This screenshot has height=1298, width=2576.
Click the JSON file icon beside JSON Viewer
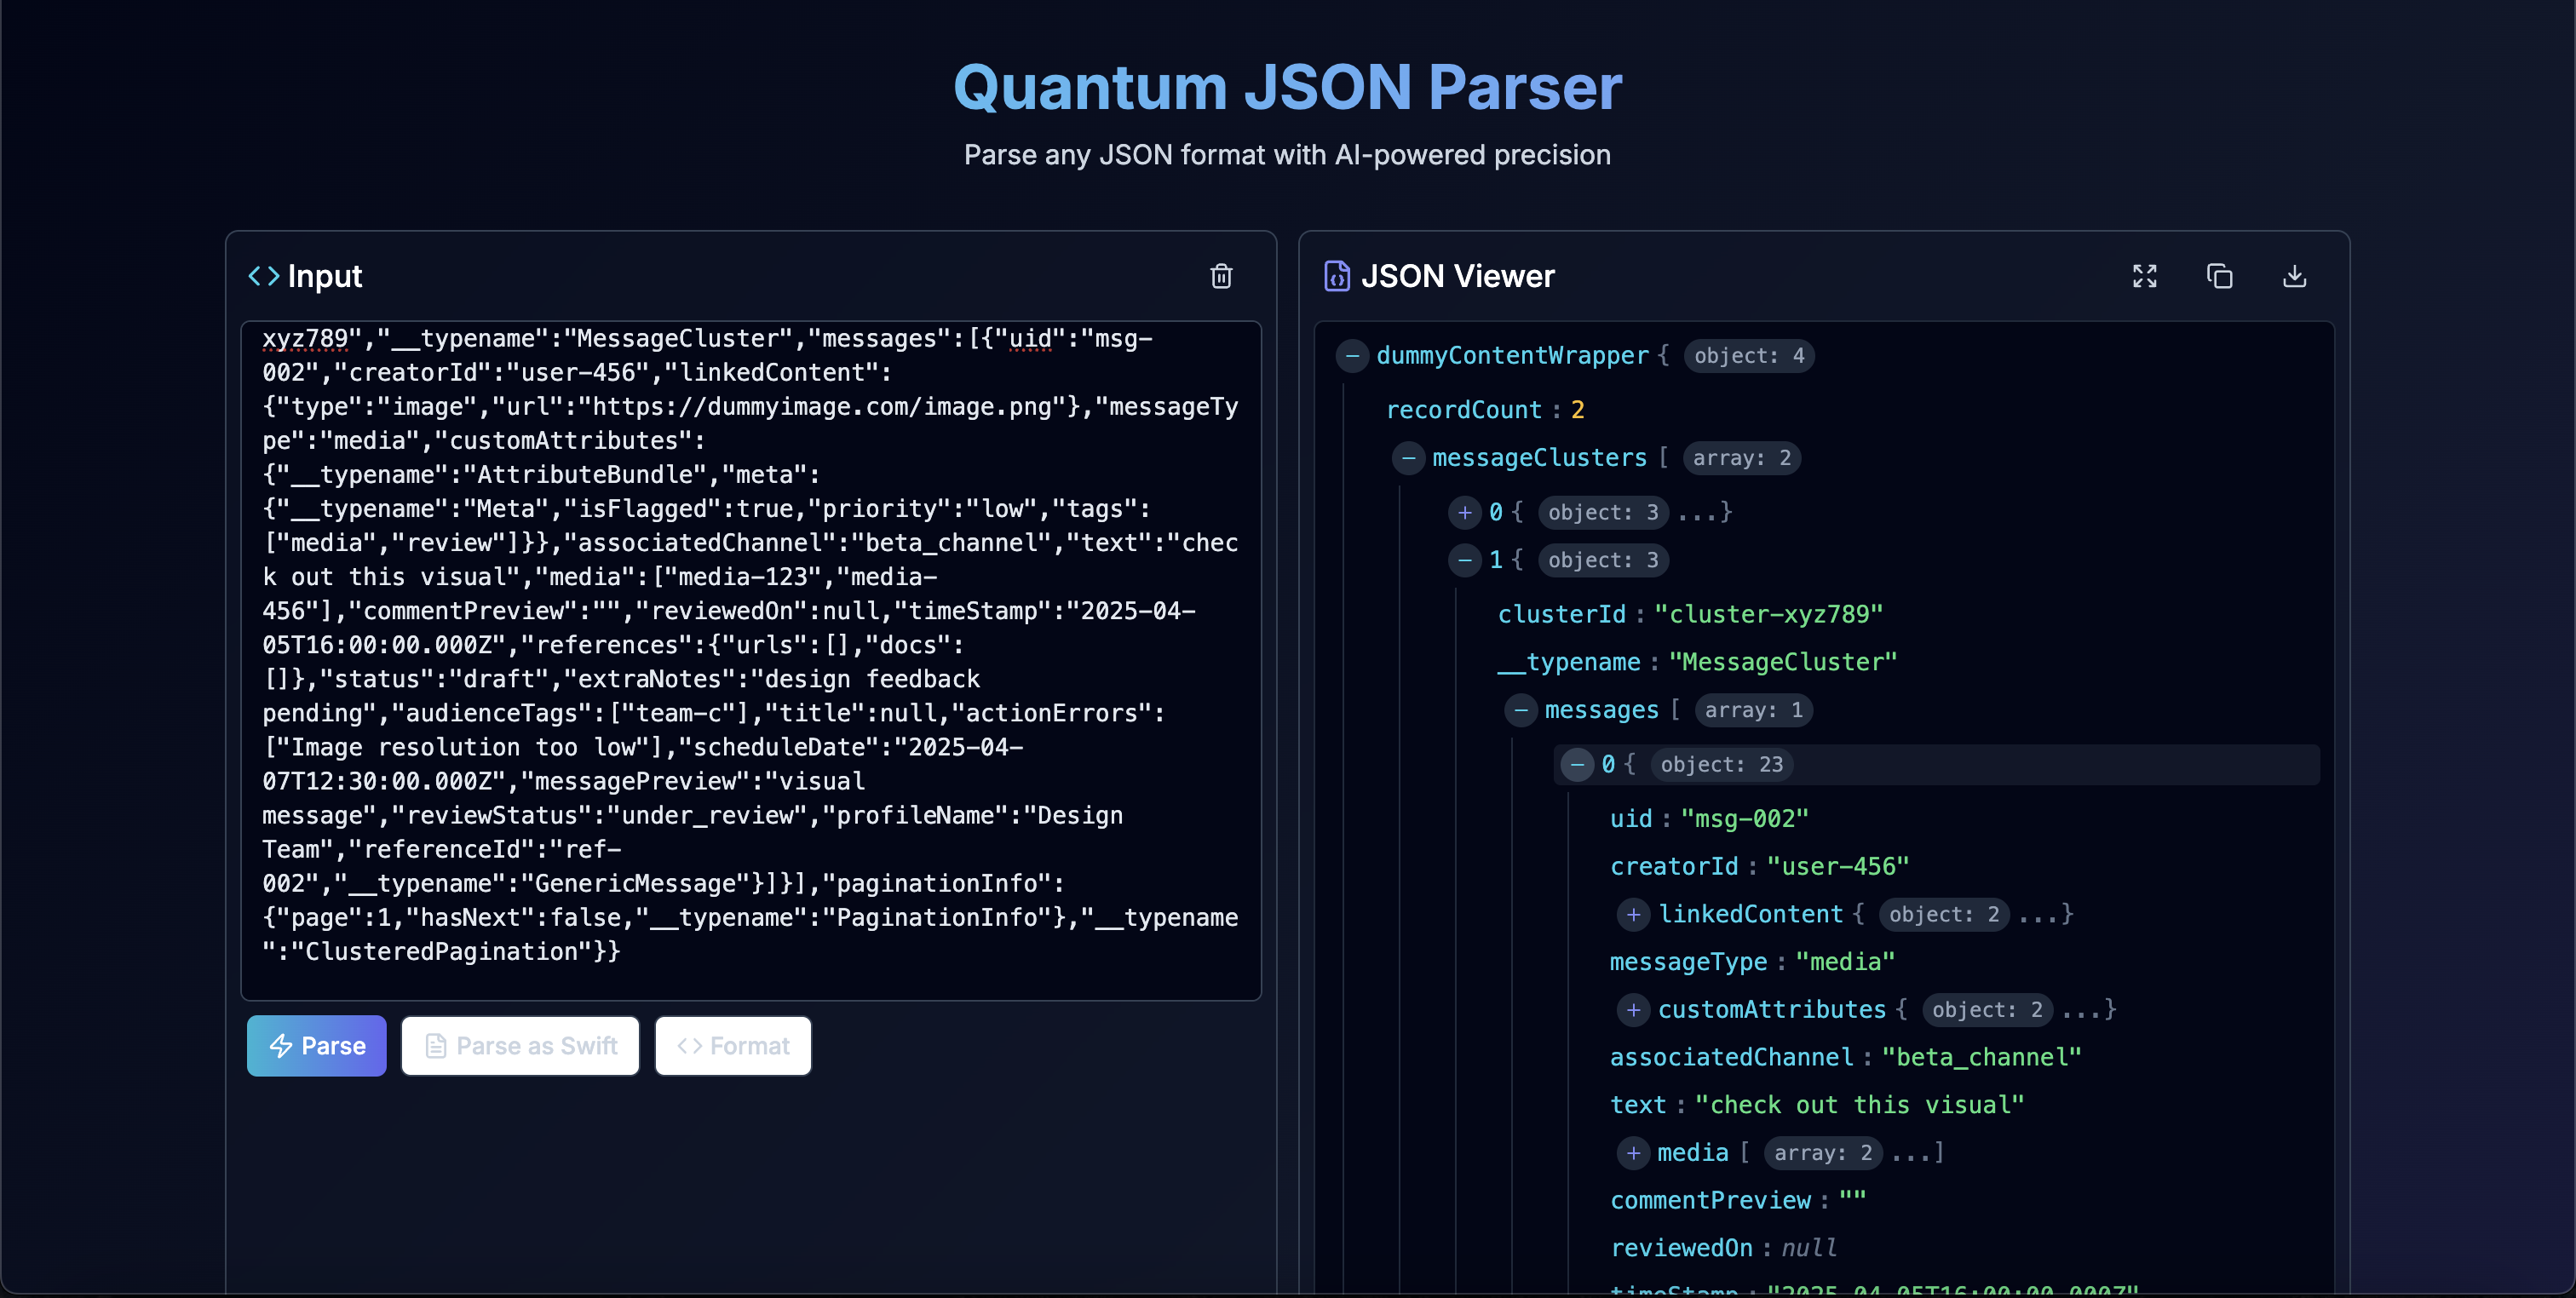[1336, 276]
